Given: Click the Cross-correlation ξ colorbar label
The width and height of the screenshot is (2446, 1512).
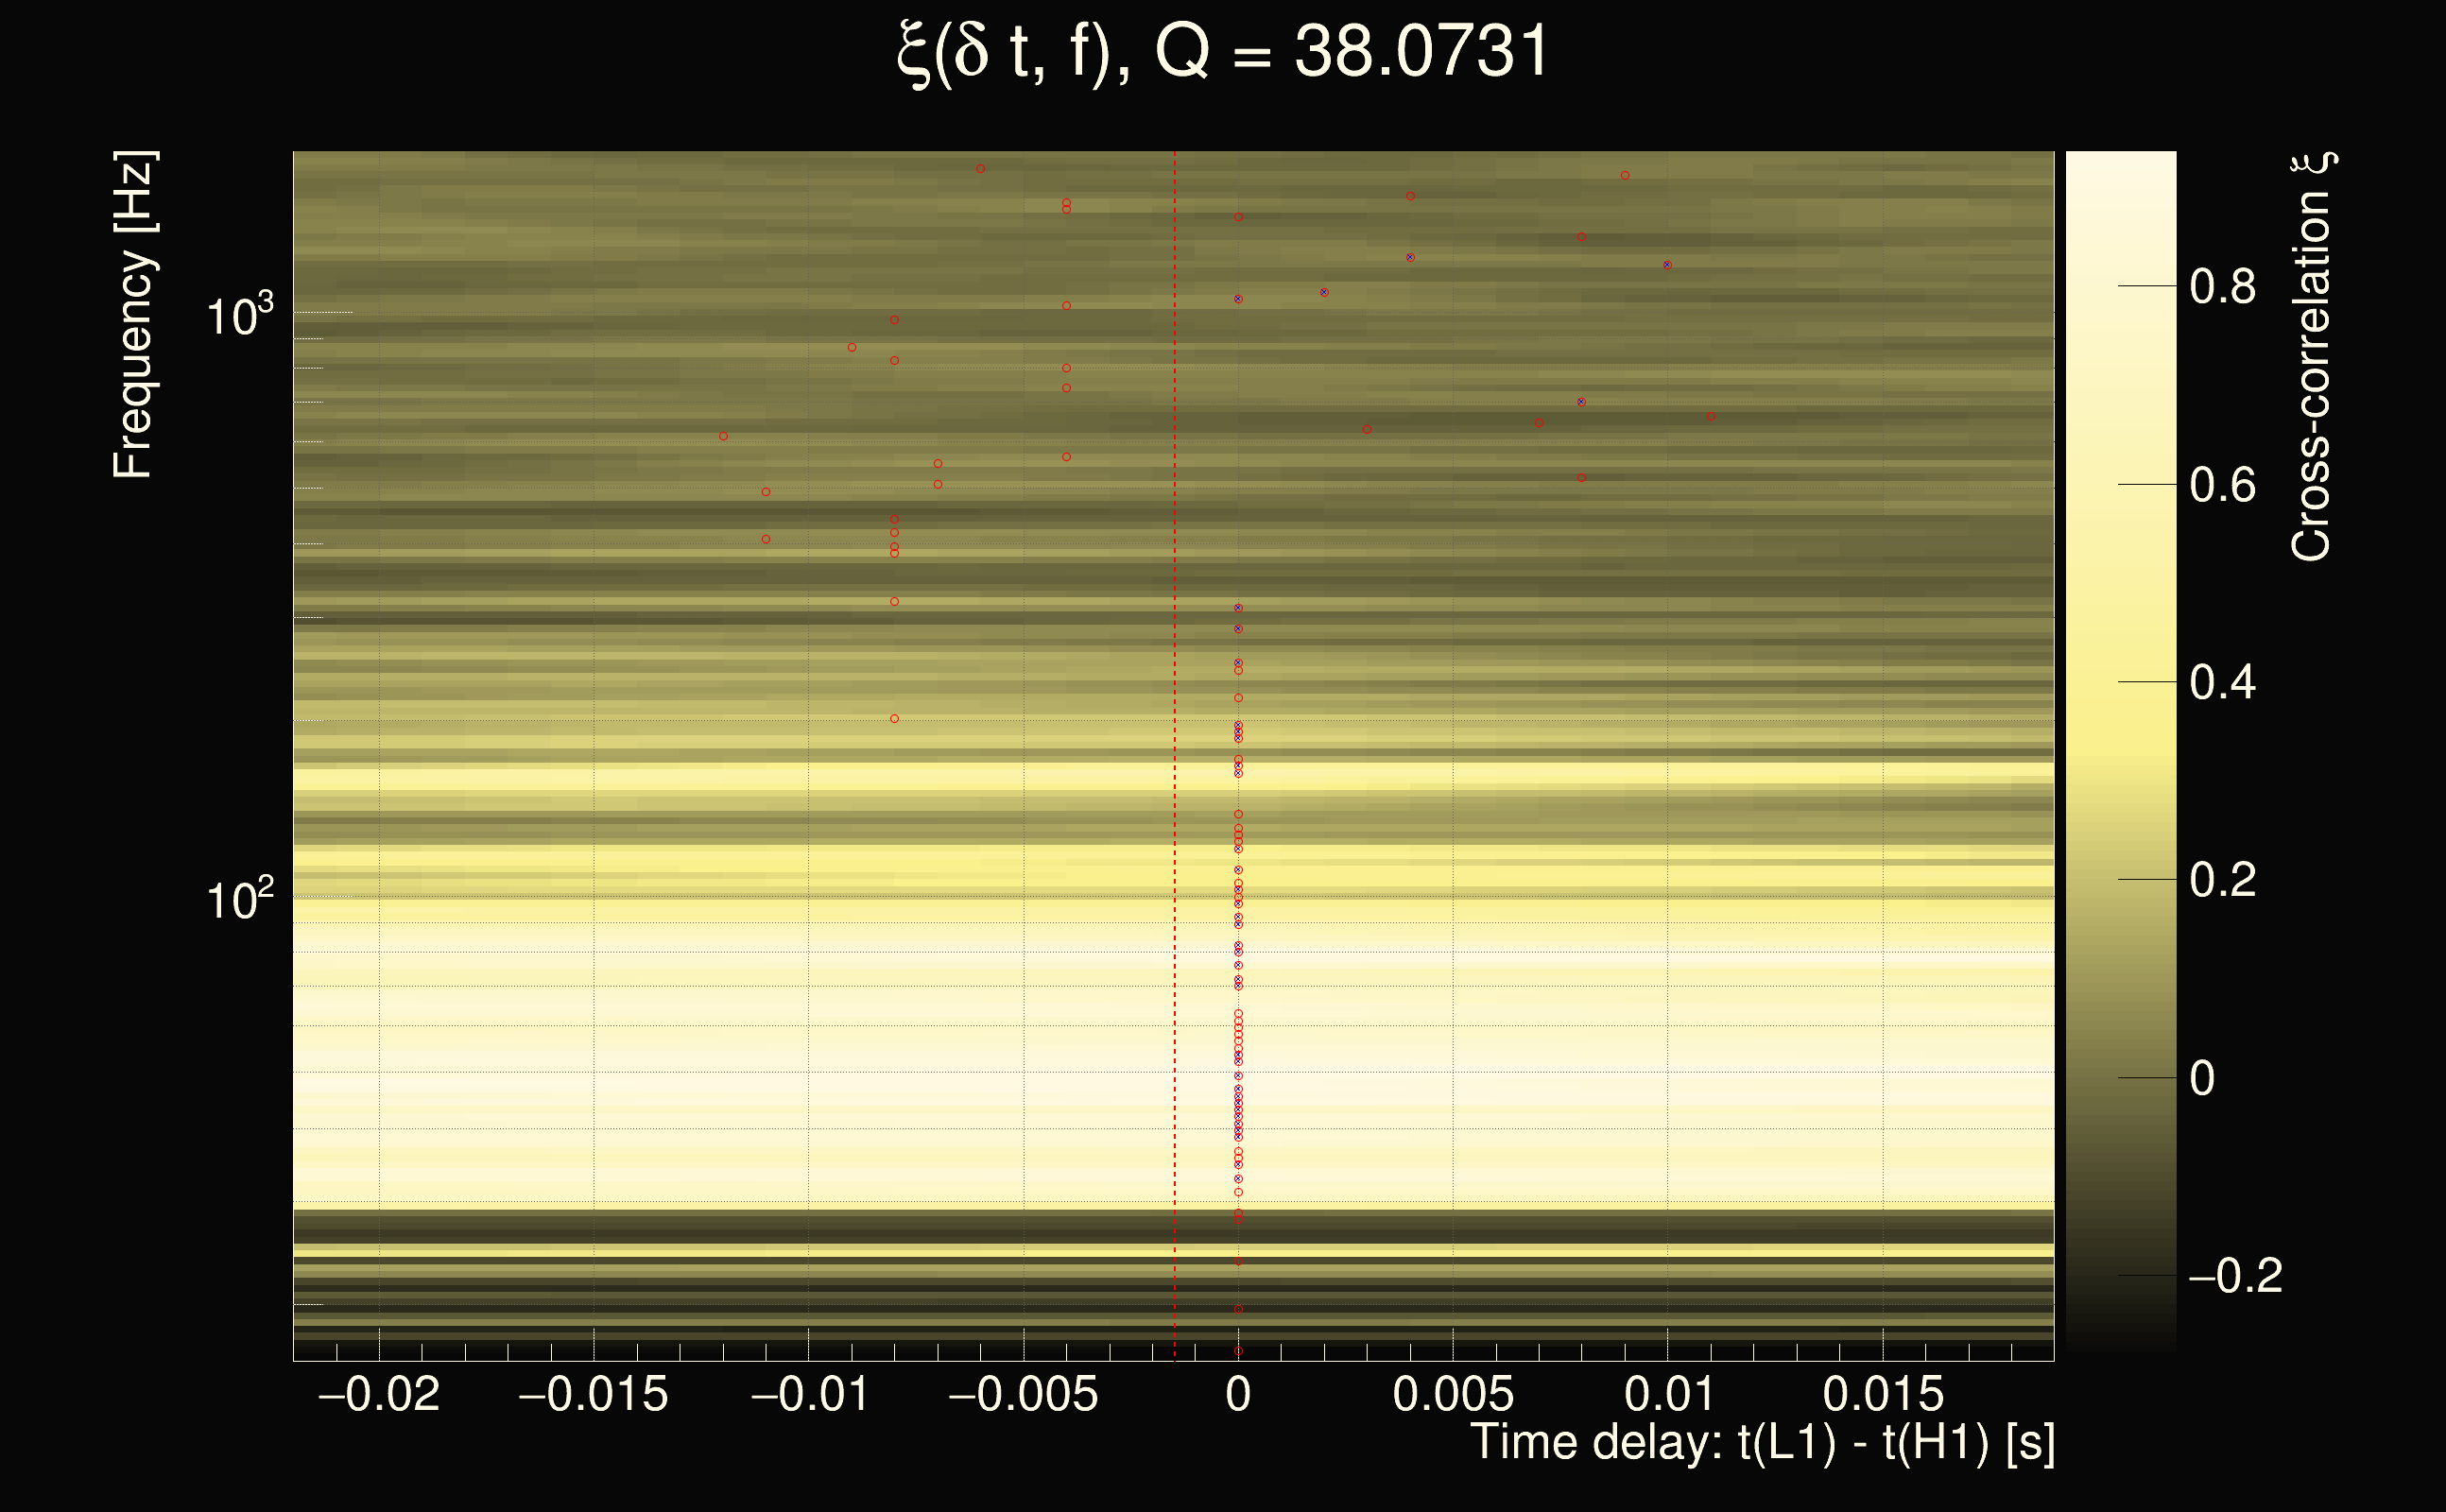Looking at the screenshot, I should coord(2312,357).
